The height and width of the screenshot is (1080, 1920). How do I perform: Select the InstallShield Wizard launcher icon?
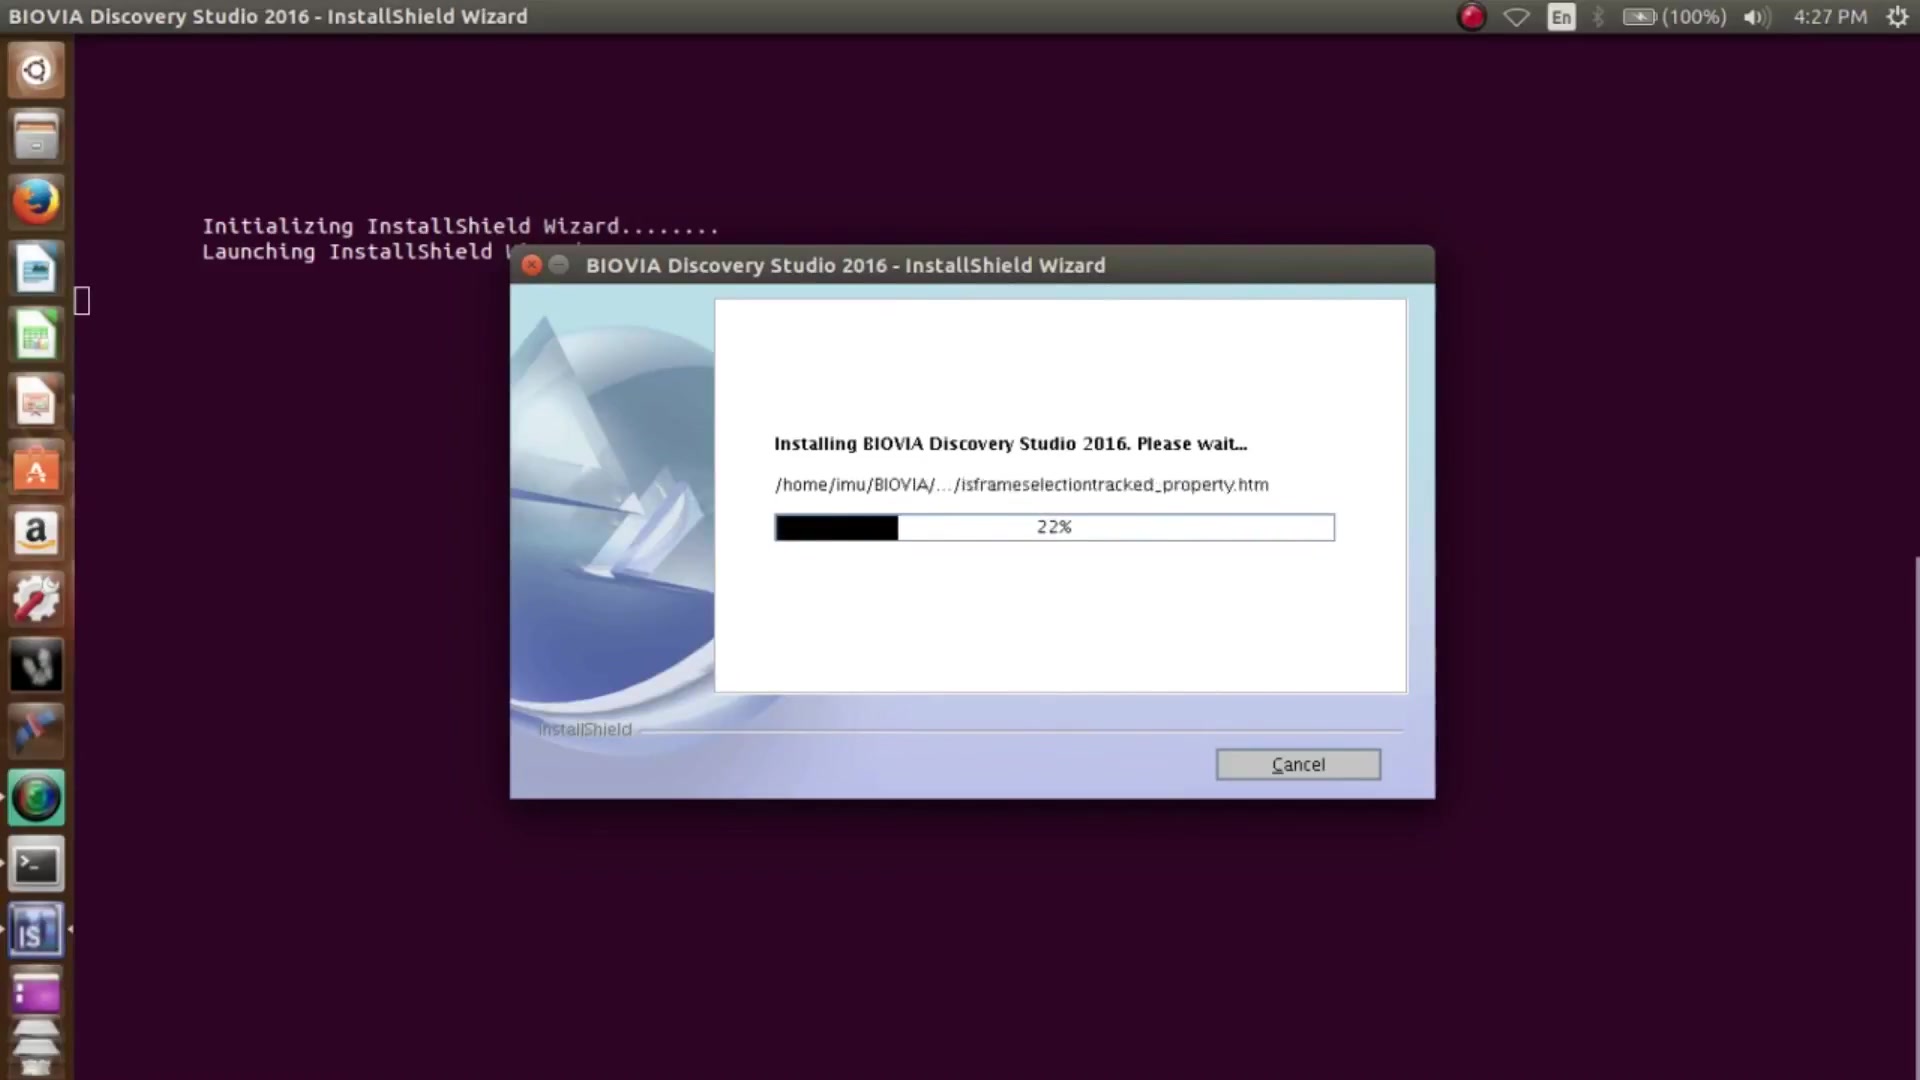coord(36,929)
